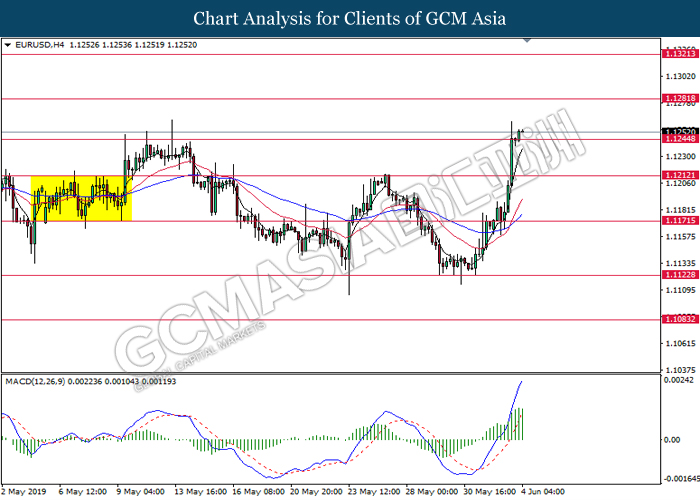The image size is (700, 500).
Task: Select the yellow highlighted consolidation rectangle
Action: tap(81, 199)
